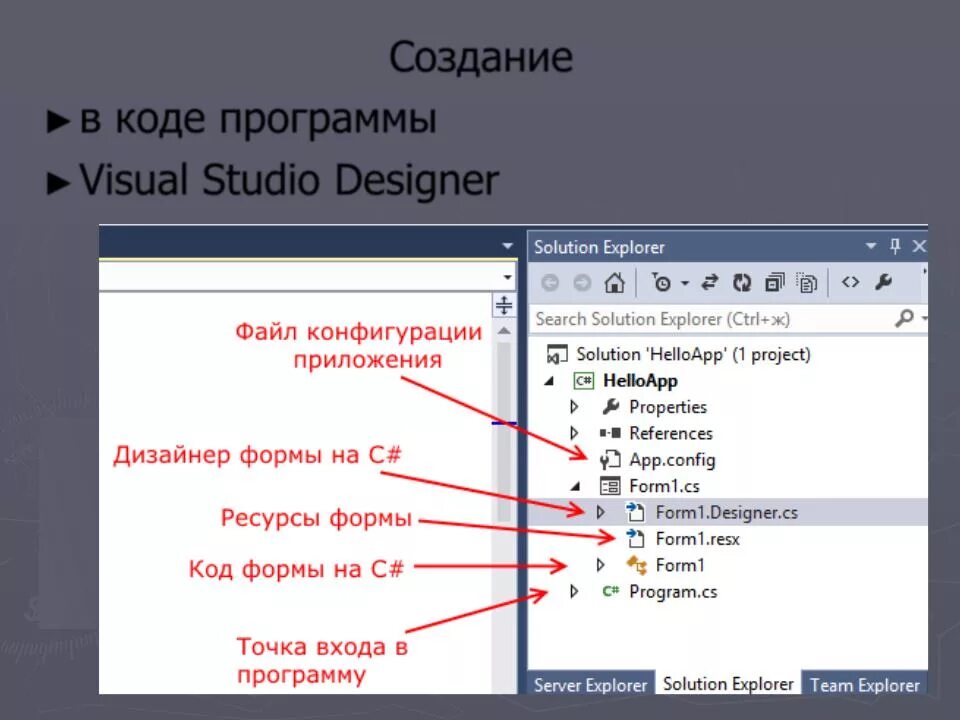The width and height of the screenshot is (960, 720).
Task: Expand the Program.cs node
Action: pyautogui.click(x=574, y=591)
